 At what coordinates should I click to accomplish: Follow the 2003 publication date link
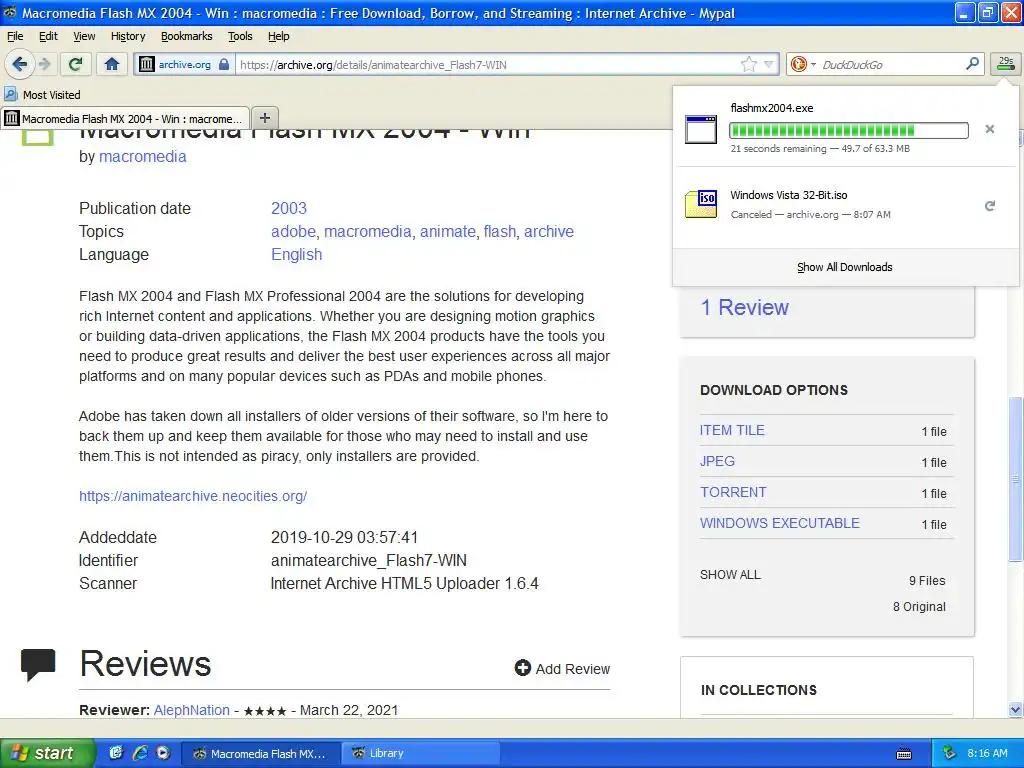point(289,208)
